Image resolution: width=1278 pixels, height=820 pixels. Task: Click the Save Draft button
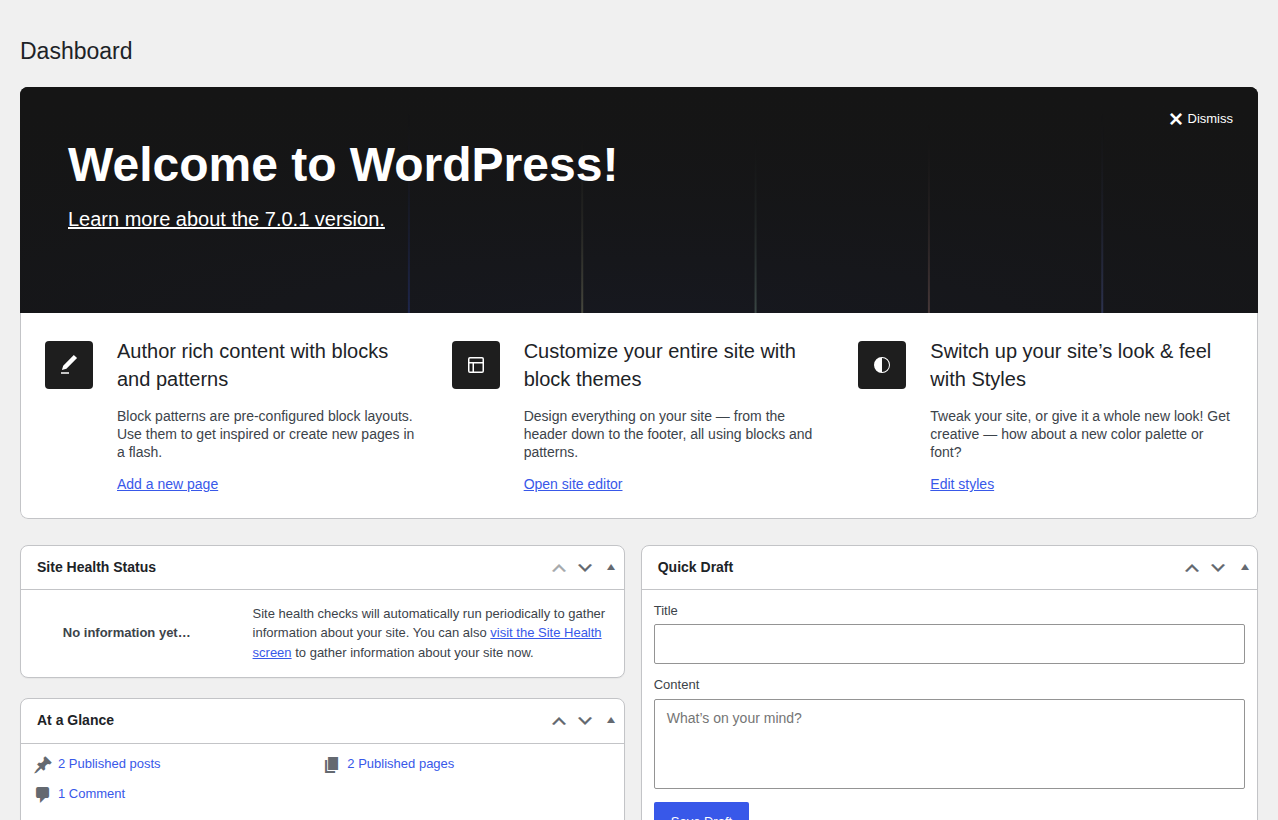(x=701, y=811)
